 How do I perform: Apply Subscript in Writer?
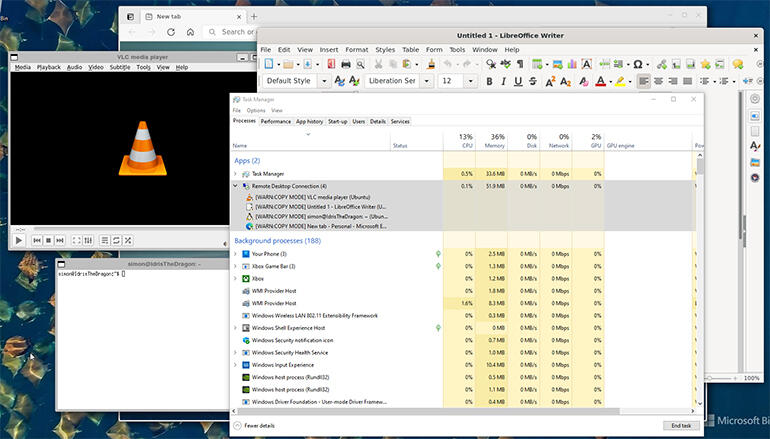click(565, 82)
